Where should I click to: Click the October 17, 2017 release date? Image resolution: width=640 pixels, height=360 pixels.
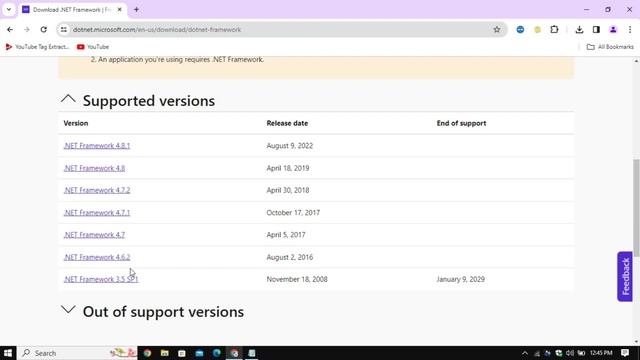pos(293,213)
